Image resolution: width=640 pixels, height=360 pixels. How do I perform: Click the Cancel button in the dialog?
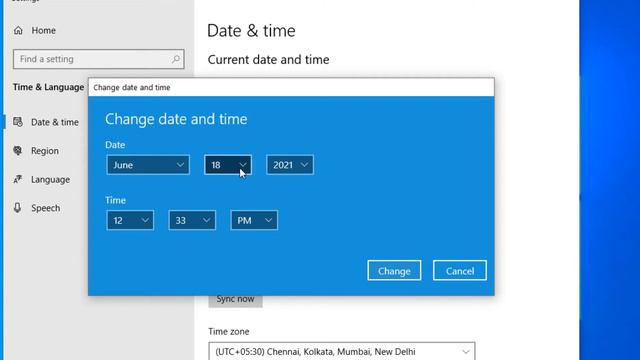[460, 271]
